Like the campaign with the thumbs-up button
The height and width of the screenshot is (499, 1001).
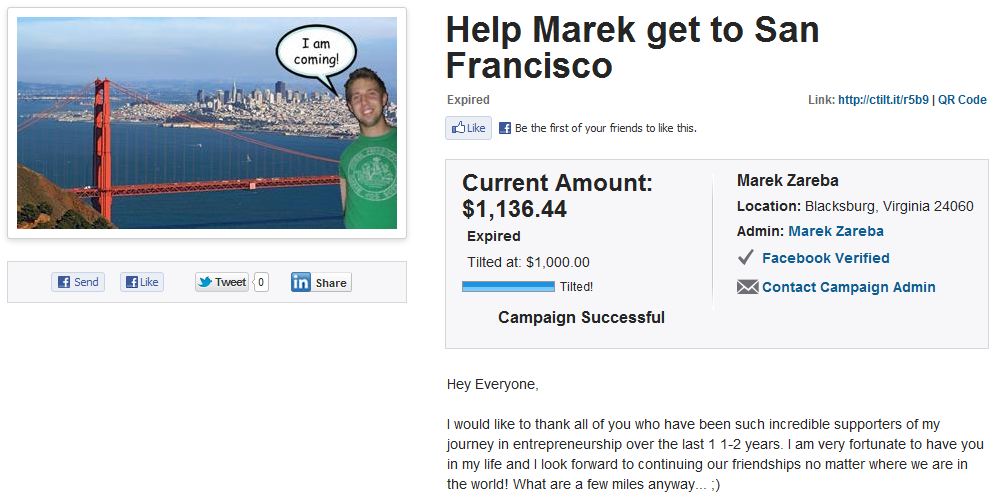(x=468, y=128)
